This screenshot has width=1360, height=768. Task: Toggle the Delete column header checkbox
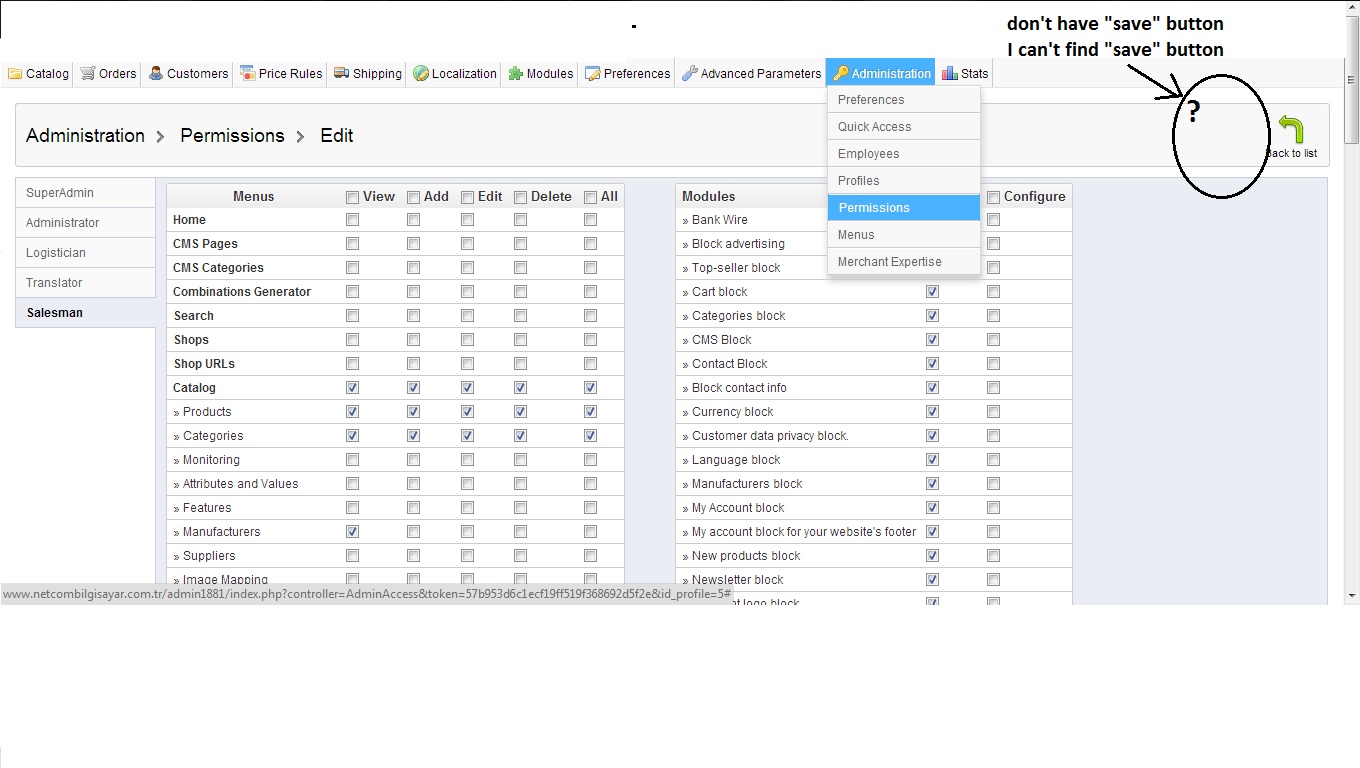tap(520, 197)
